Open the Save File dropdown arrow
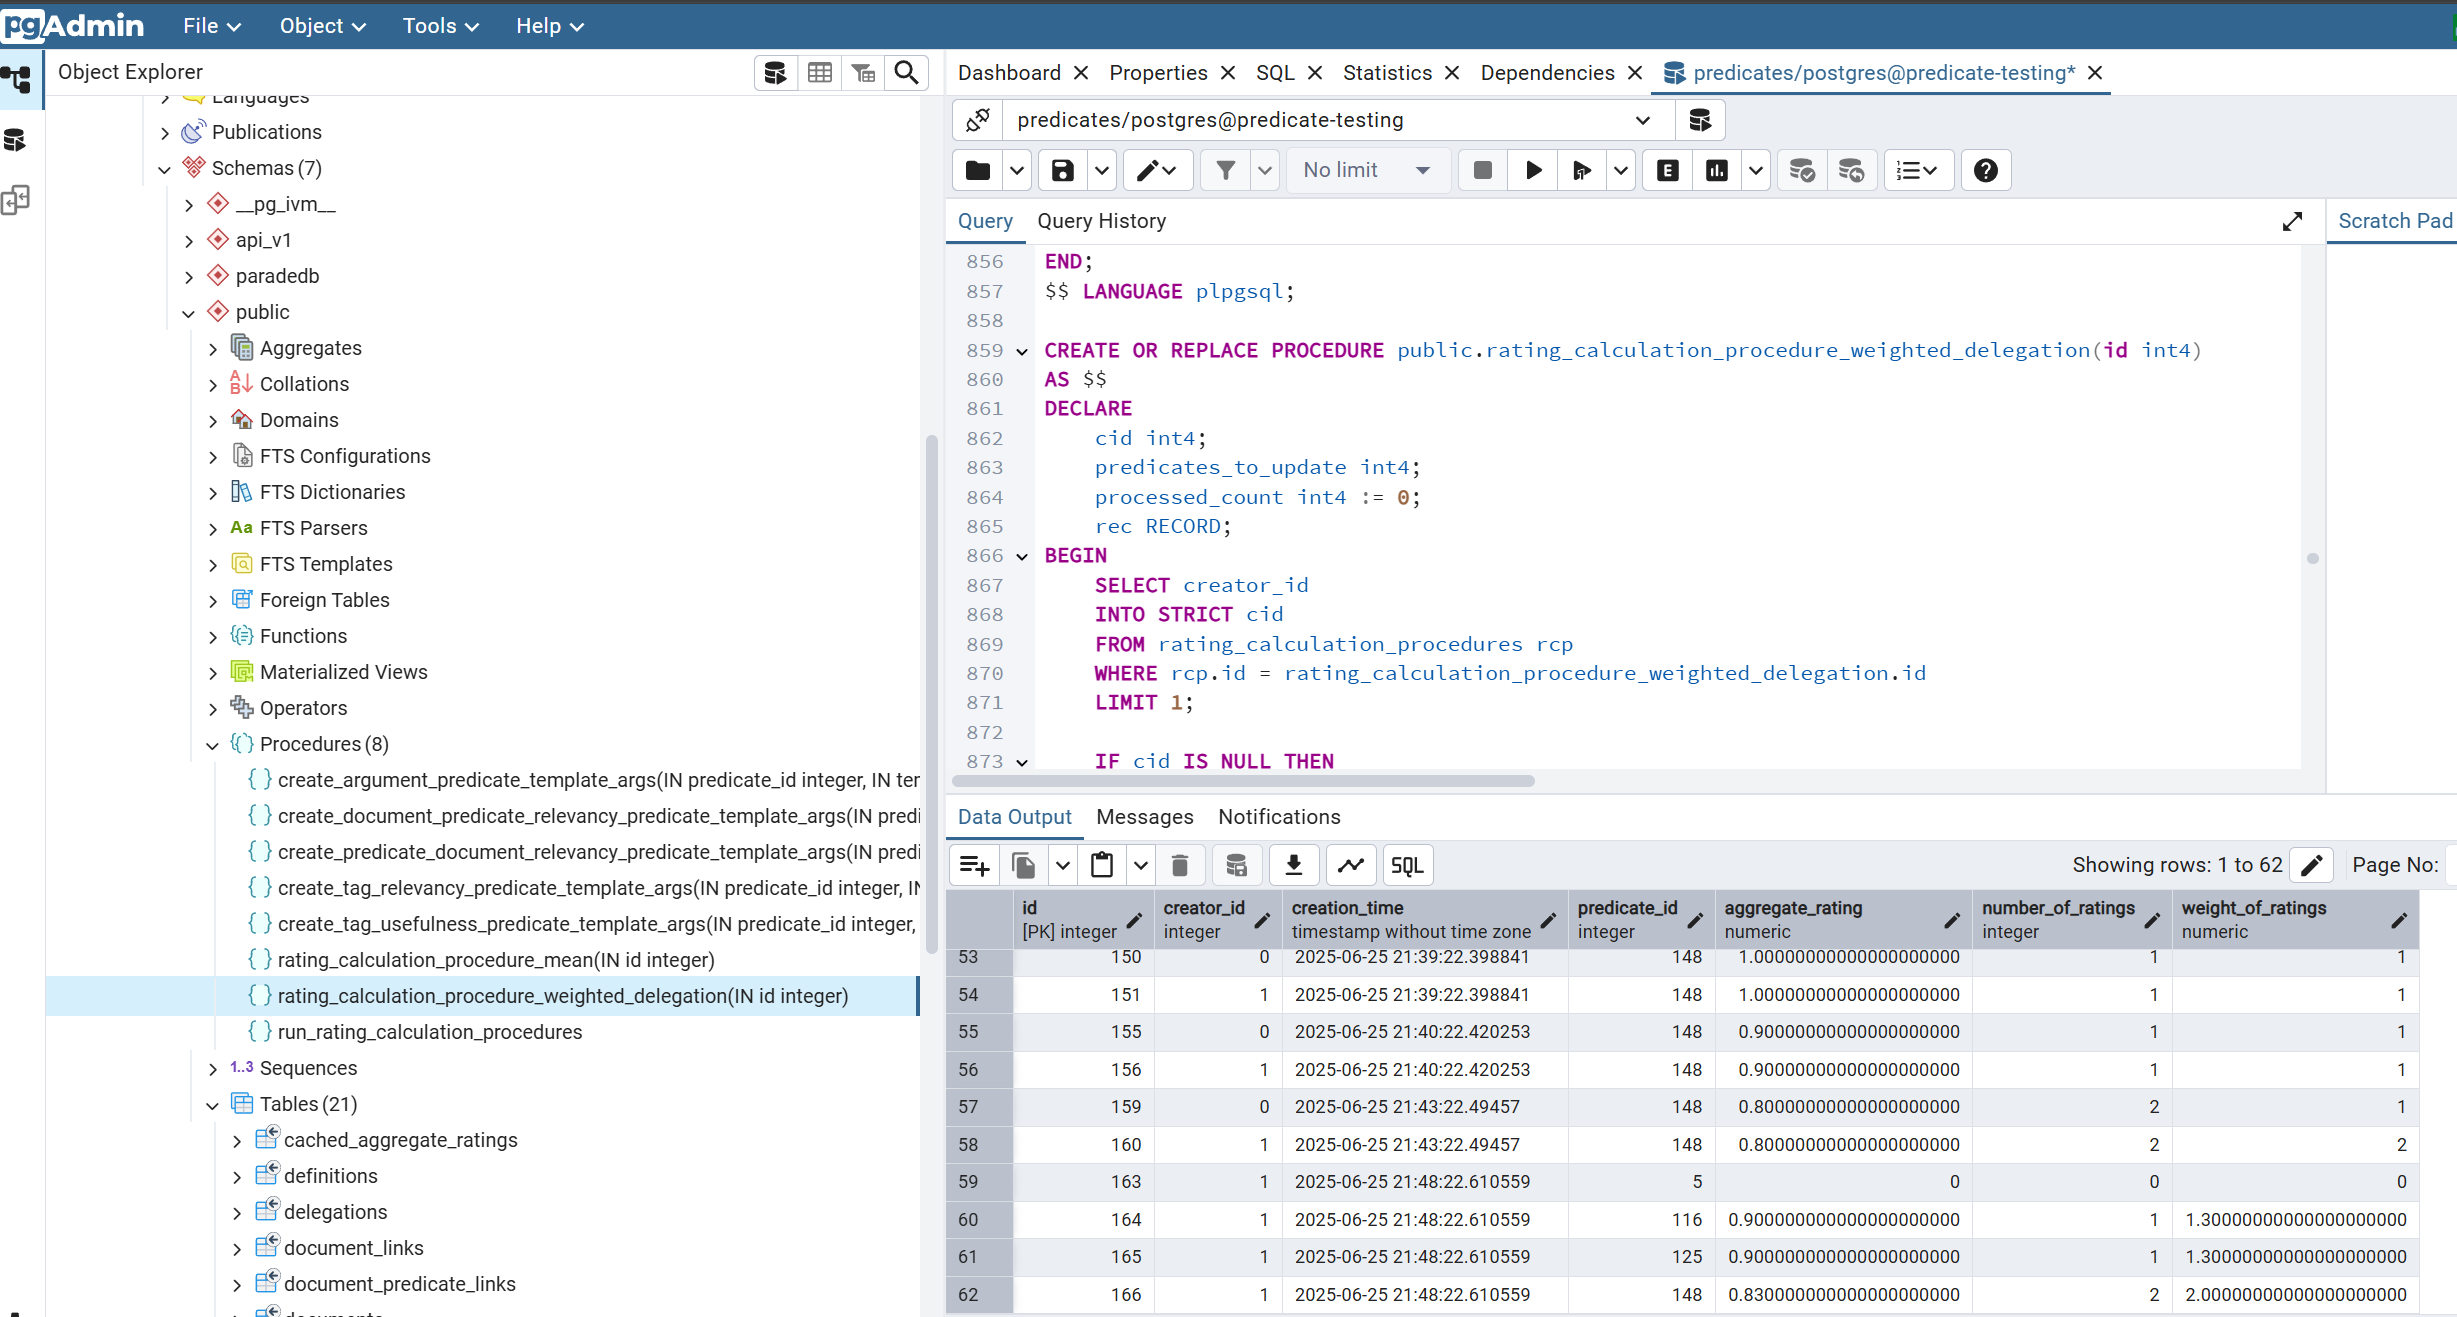 [x=1101, y=170]
